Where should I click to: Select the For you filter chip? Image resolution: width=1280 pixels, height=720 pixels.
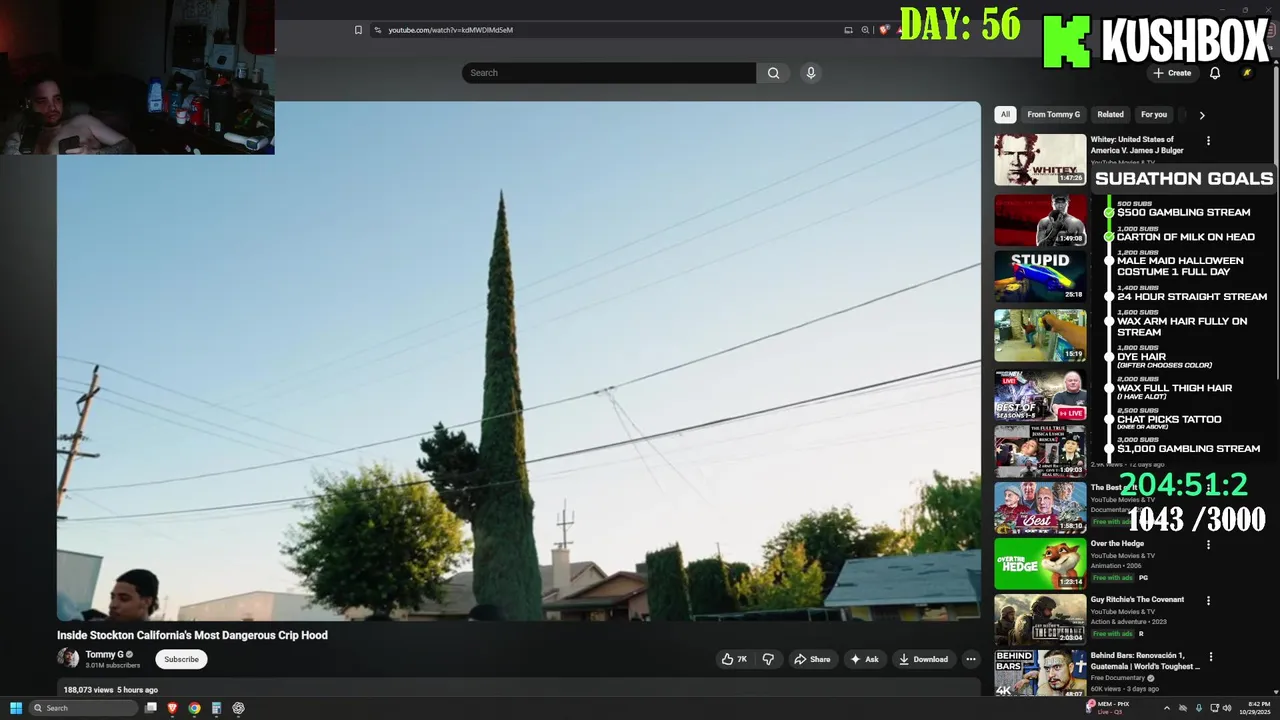(x=1154, y=114)
